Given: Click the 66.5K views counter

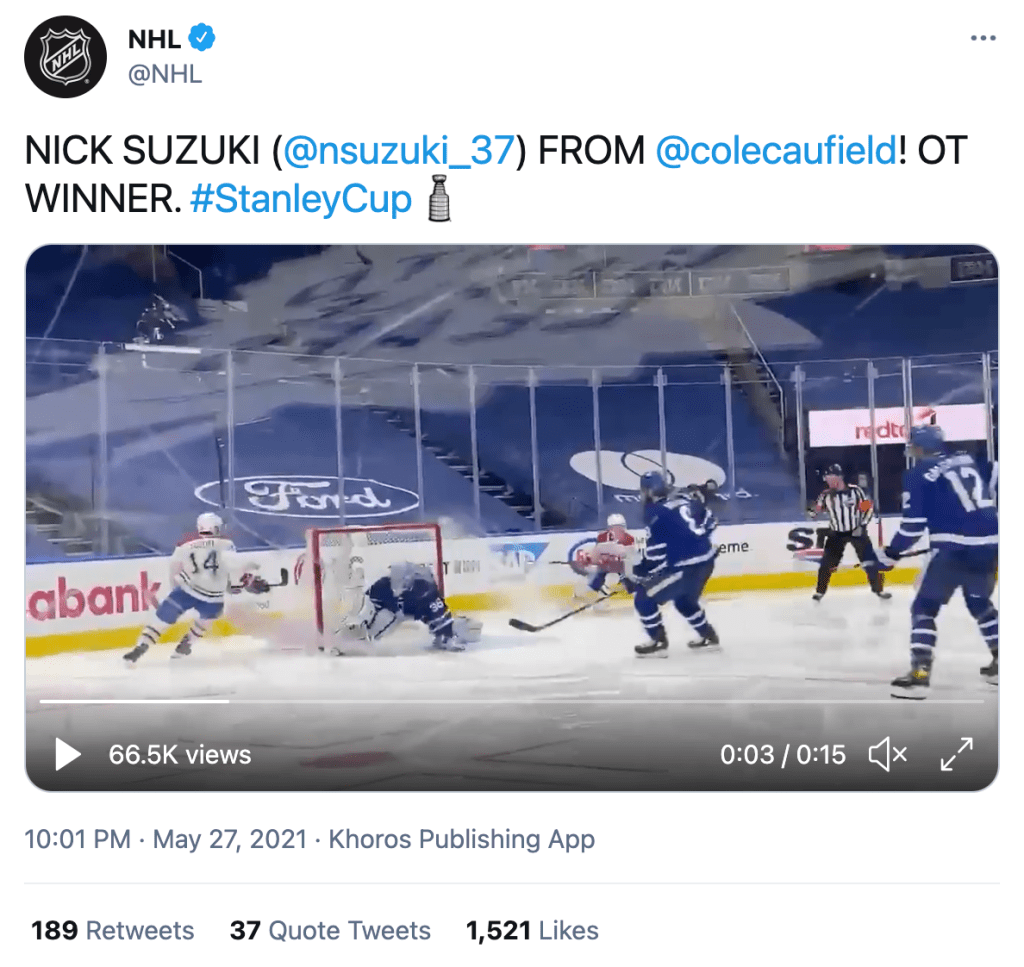Looking at the screenshot, I should (180, 754).
